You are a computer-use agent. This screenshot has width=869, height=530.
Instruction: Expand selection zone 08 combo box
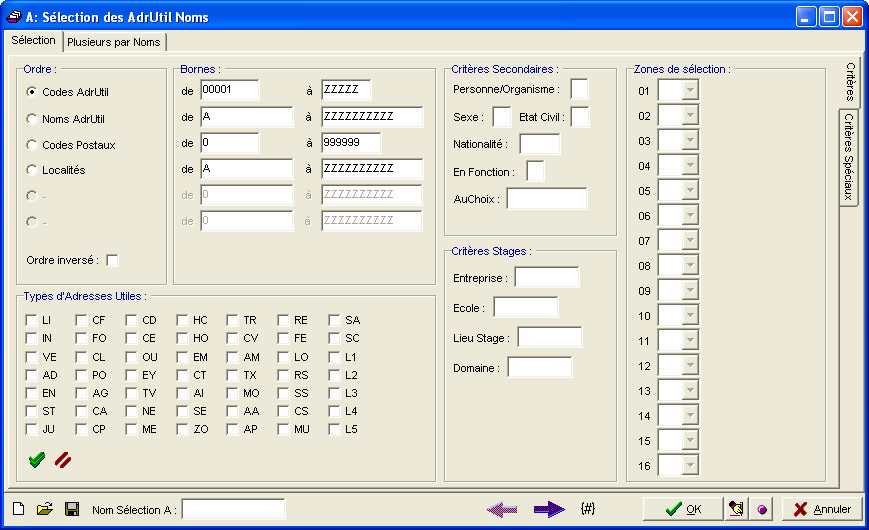click(x=690, y=265)
